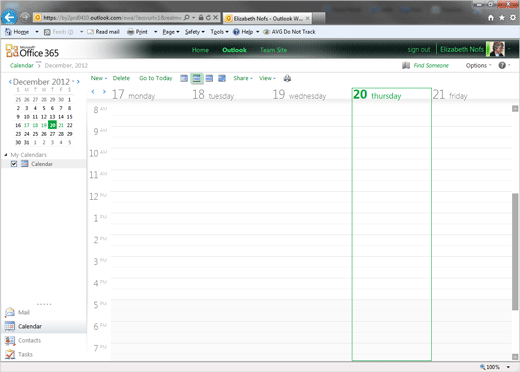
Task: Go to previous week arrow beside 17 monday
Action: 93,92
